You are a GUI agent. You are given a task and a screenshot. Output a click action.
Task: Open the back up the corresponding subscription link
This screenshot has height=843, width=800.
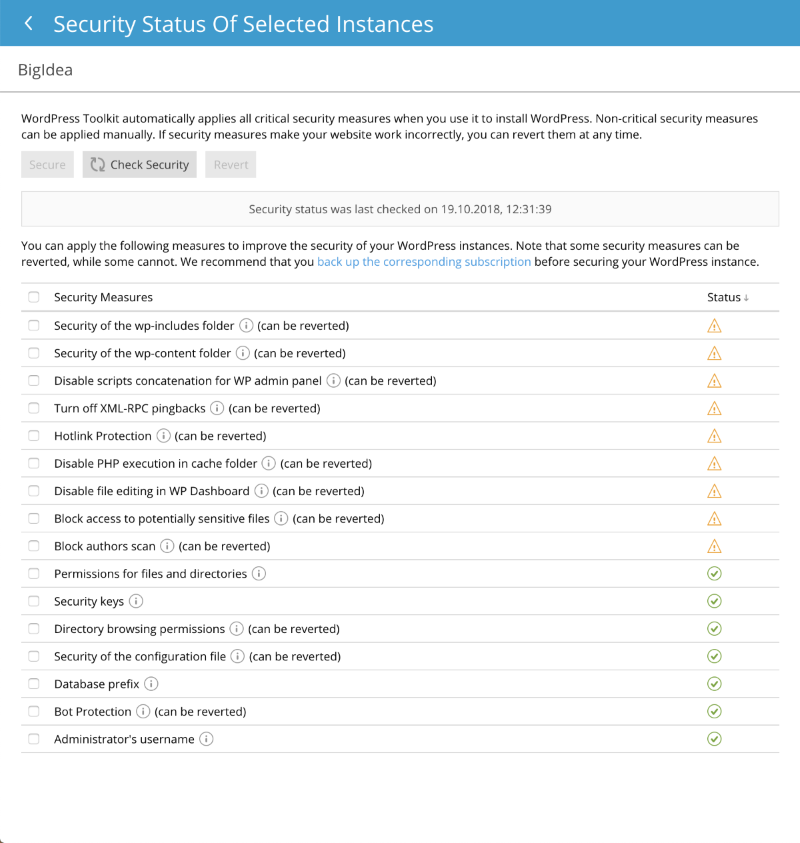click(424, 262)
